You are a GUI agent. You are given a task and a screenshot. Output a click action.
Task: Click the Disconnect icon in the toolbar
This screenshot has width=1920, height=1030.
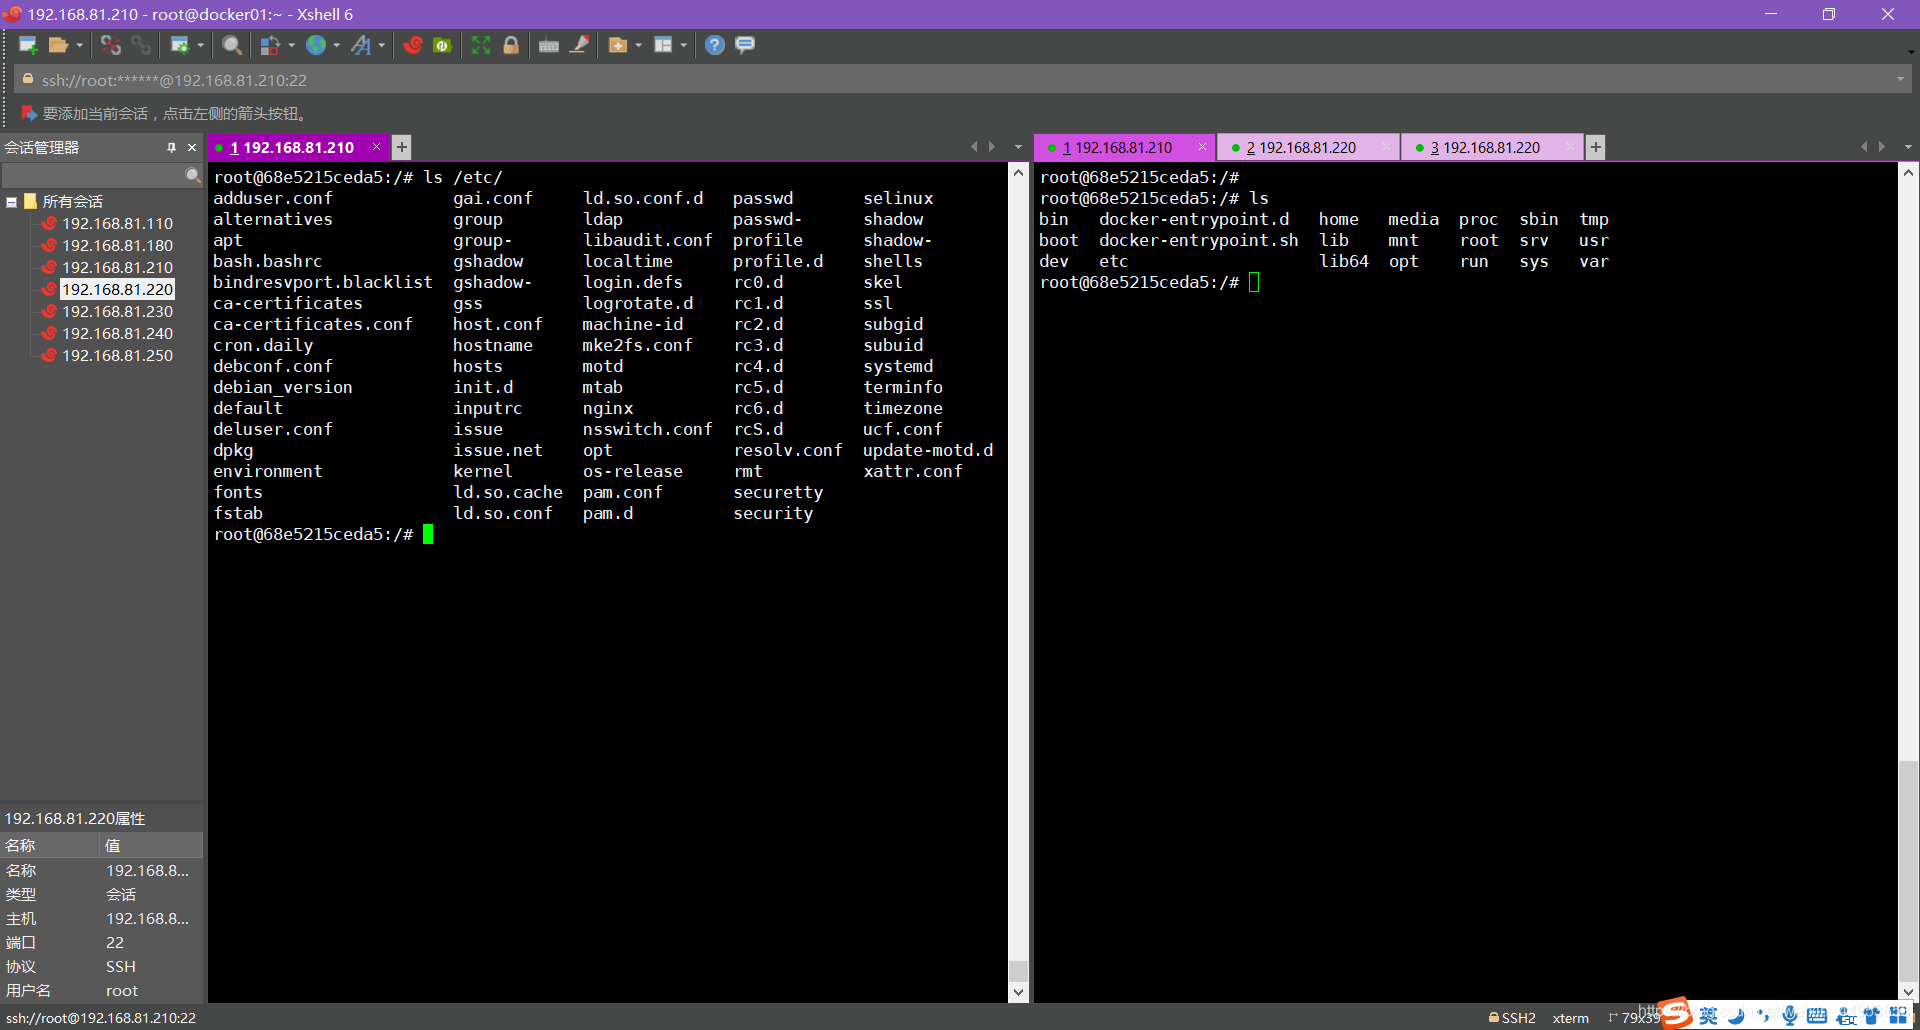(x=111, y=45)
